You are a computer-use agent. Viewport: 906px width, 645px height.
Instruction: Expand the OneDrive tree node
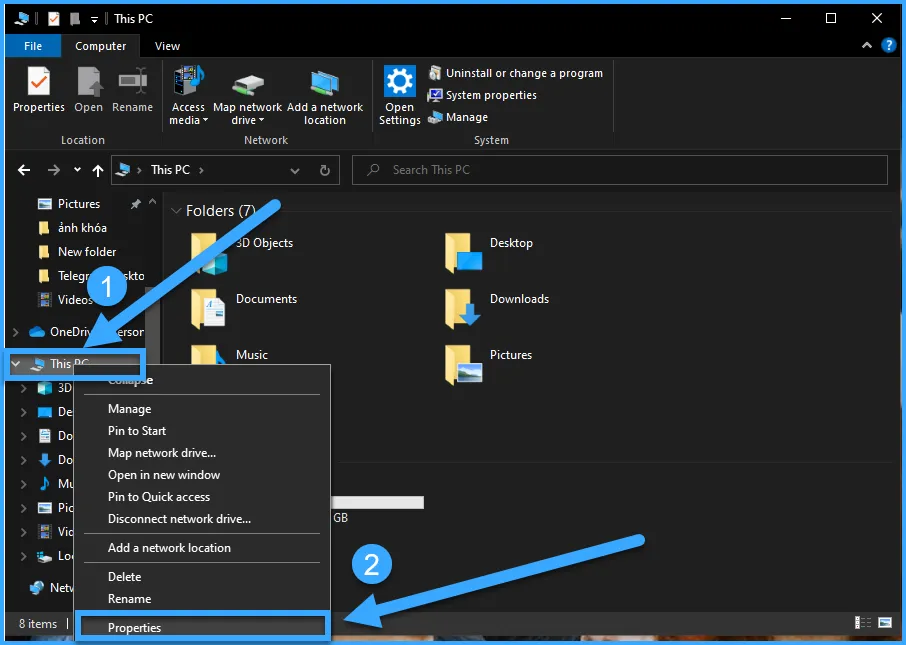pyautogui.click(x=15, y=332)
